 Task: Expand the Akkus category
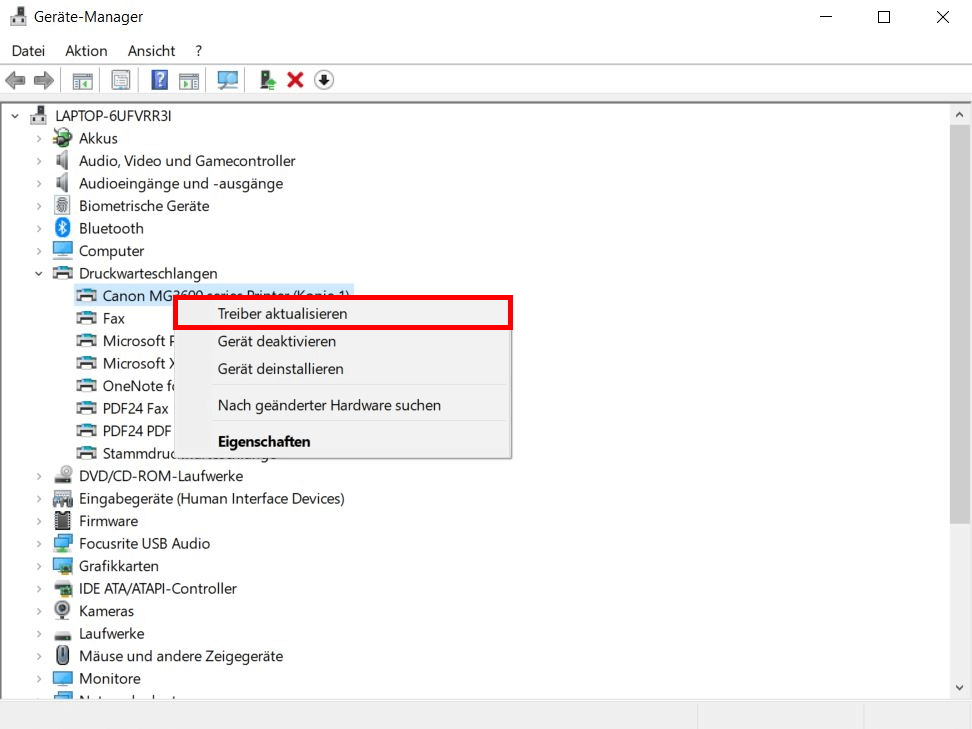38,138
